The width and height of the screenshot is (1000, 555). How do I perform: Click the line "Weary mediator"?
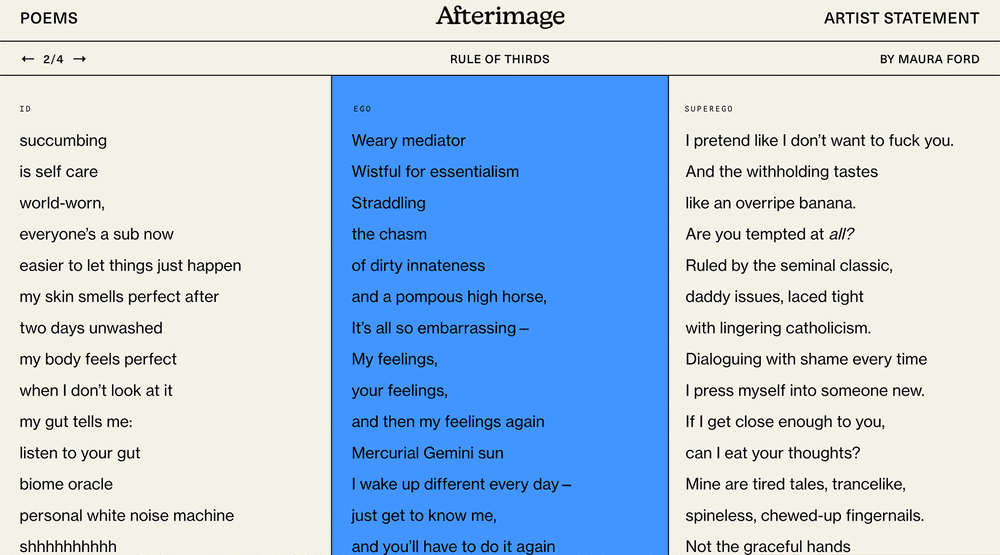(x=408, y=141)
